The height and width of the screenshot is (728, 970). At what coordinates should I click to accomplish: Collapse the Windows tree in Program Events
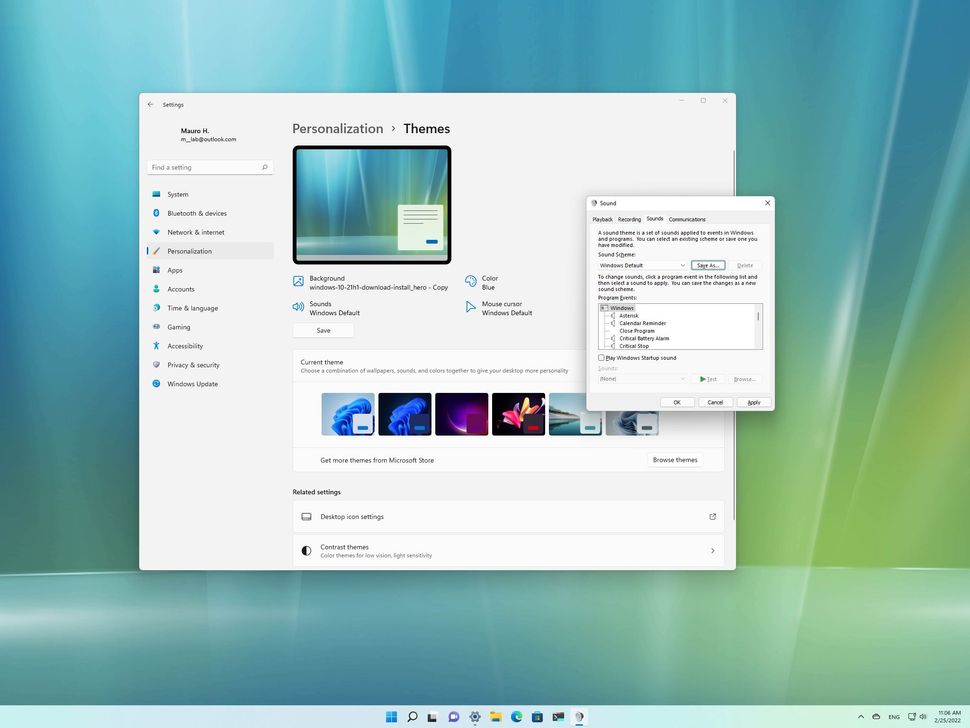pyautogui.click(x=602, y=308)
